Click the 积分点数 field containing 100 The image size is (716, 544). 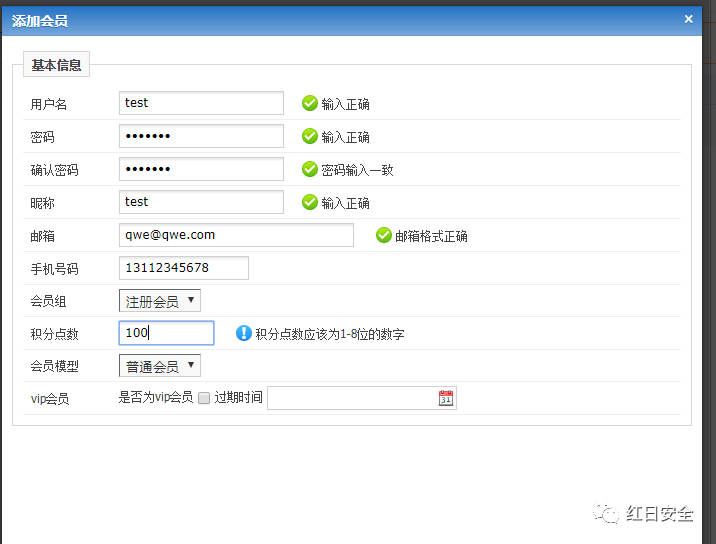click(x=167, y=333)
